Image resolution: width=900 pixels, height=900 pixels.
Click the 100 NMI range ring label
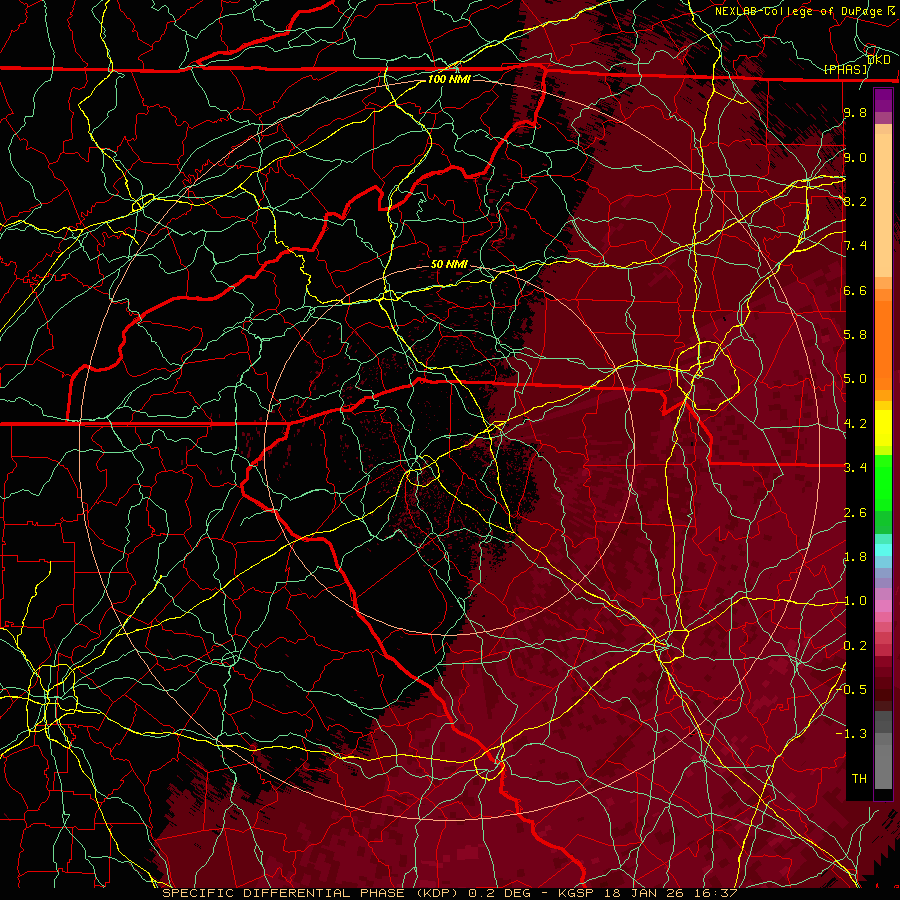(x=449, y=79)
